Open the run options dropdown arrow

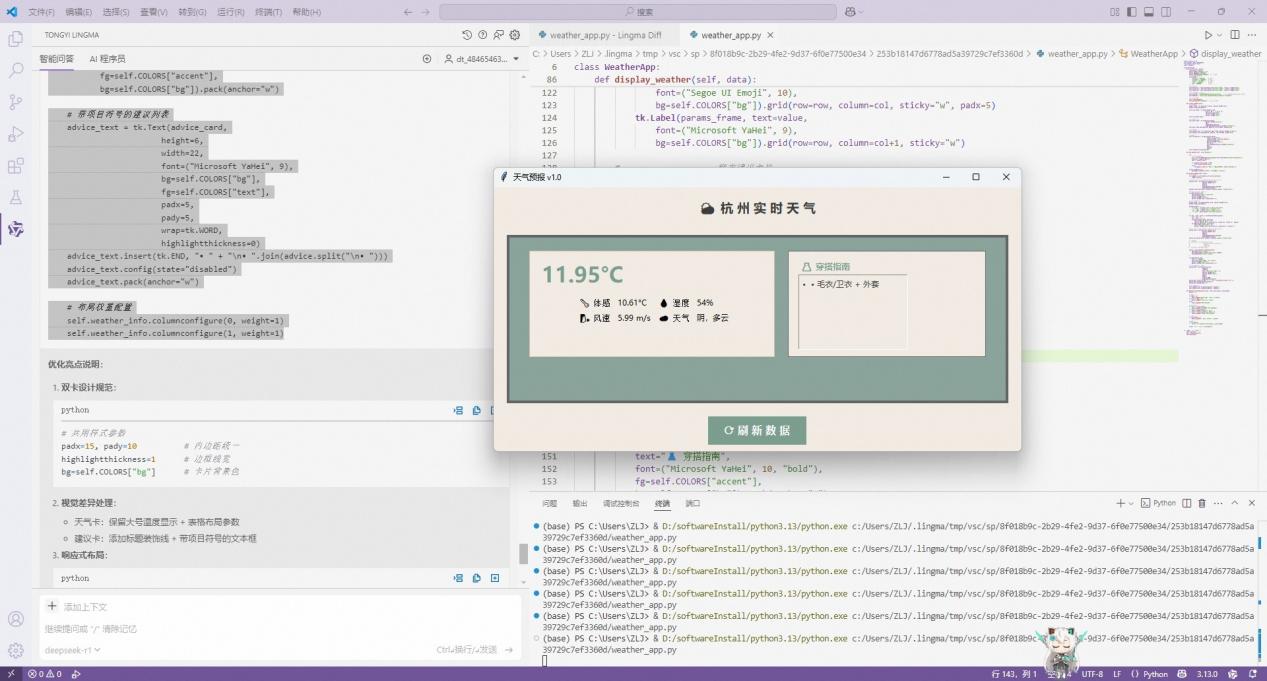pyautogui.click(x=1221, y=35)
